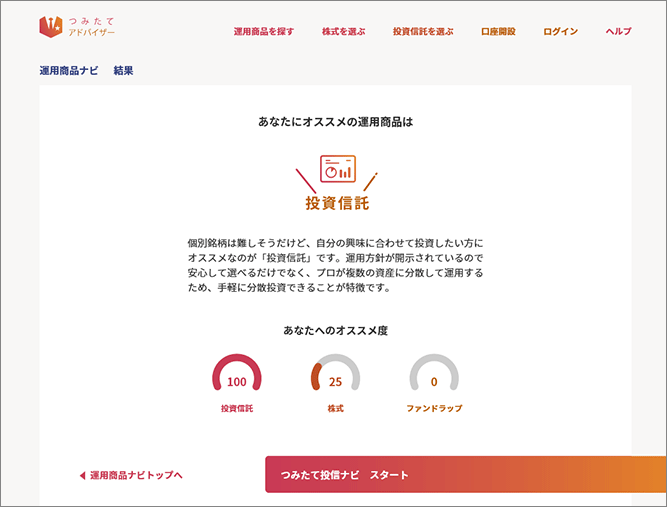Click the つみたてアドバイザー brand text

pyautogui.click(x=98, y=27)
